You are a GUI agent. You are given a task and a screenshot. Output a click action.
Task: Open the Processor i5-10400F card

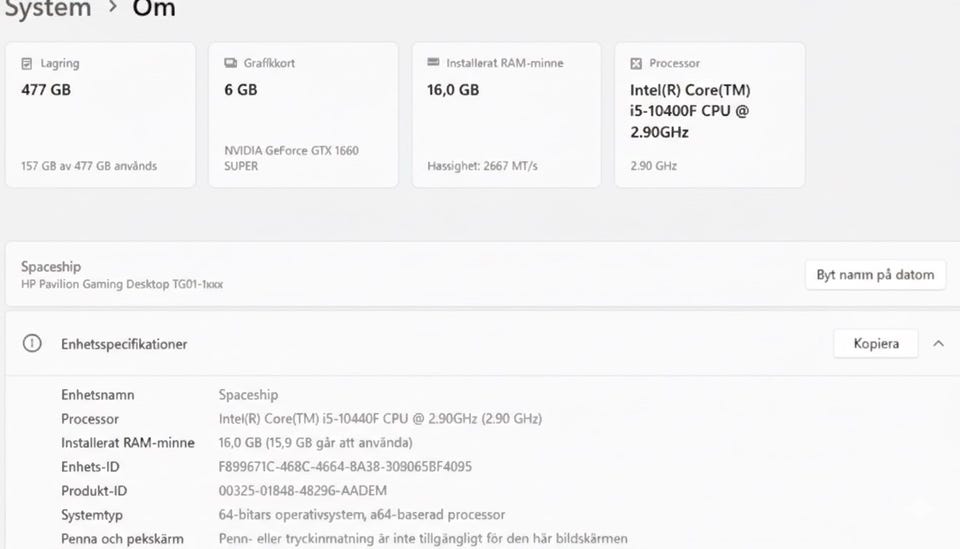(x=709, y=115)
